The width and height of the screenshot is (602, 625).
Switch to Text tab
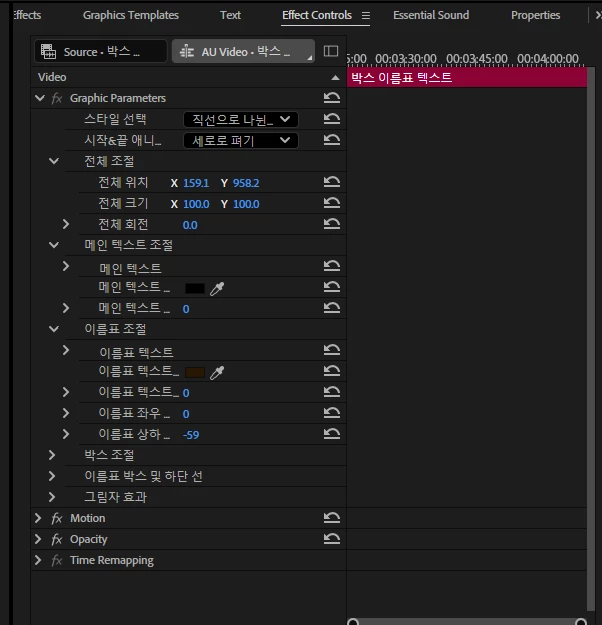(x=230, y=15)
